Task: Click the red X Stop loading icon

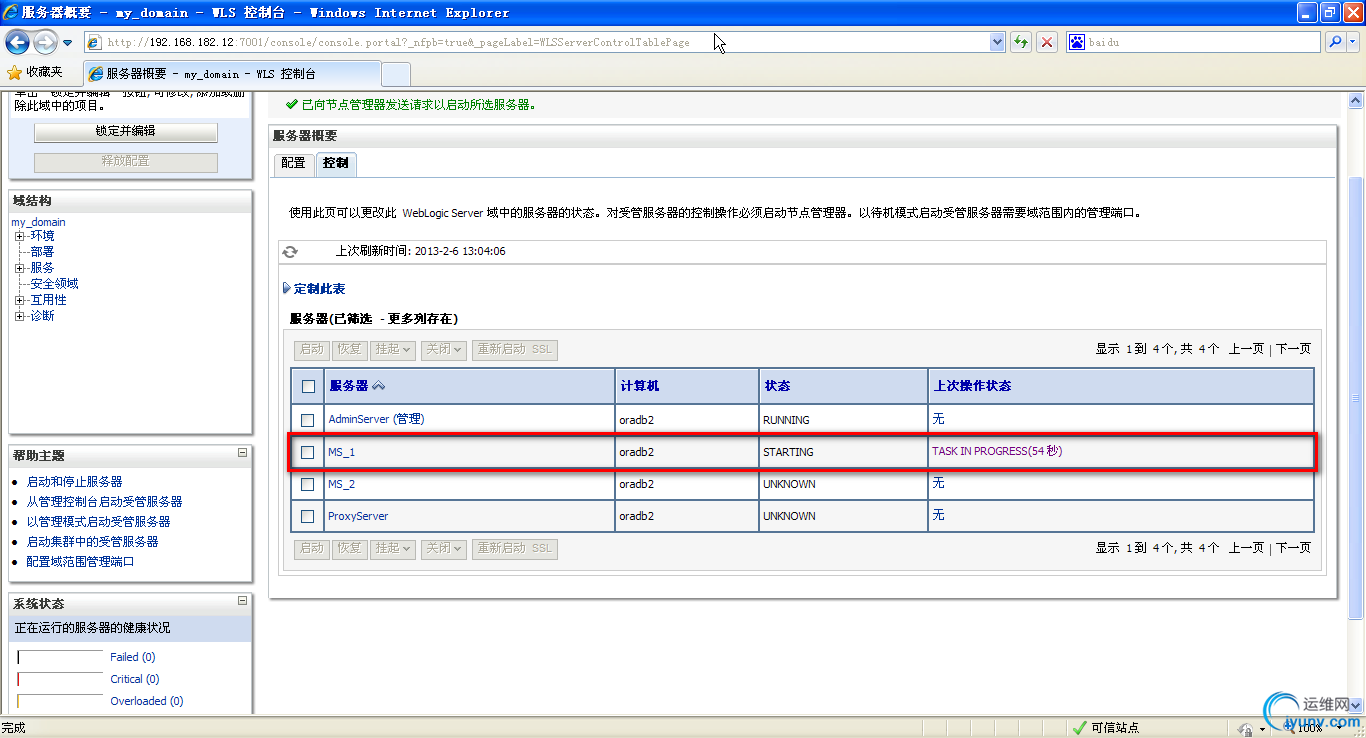Action: pos(1047,42)
